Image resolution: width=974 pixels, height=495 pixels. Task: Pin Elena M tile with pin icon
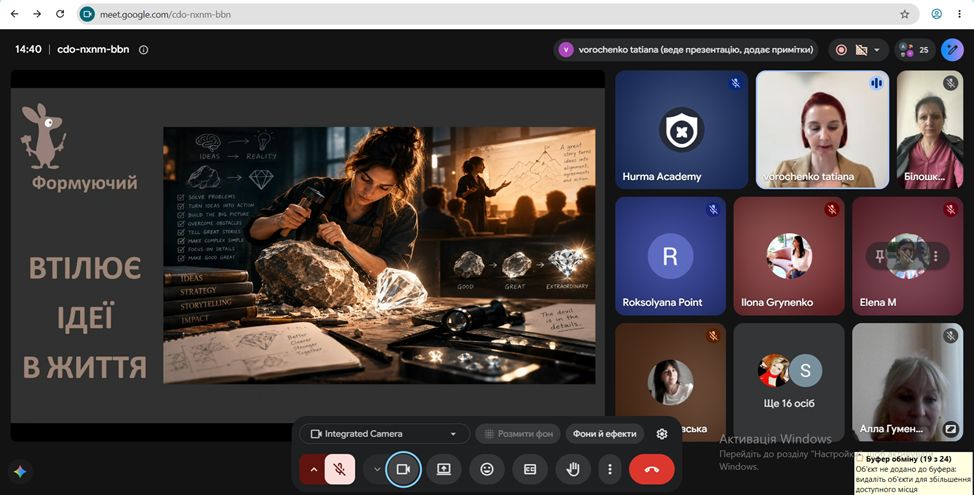pyautogui.click(x=880, y=256)
